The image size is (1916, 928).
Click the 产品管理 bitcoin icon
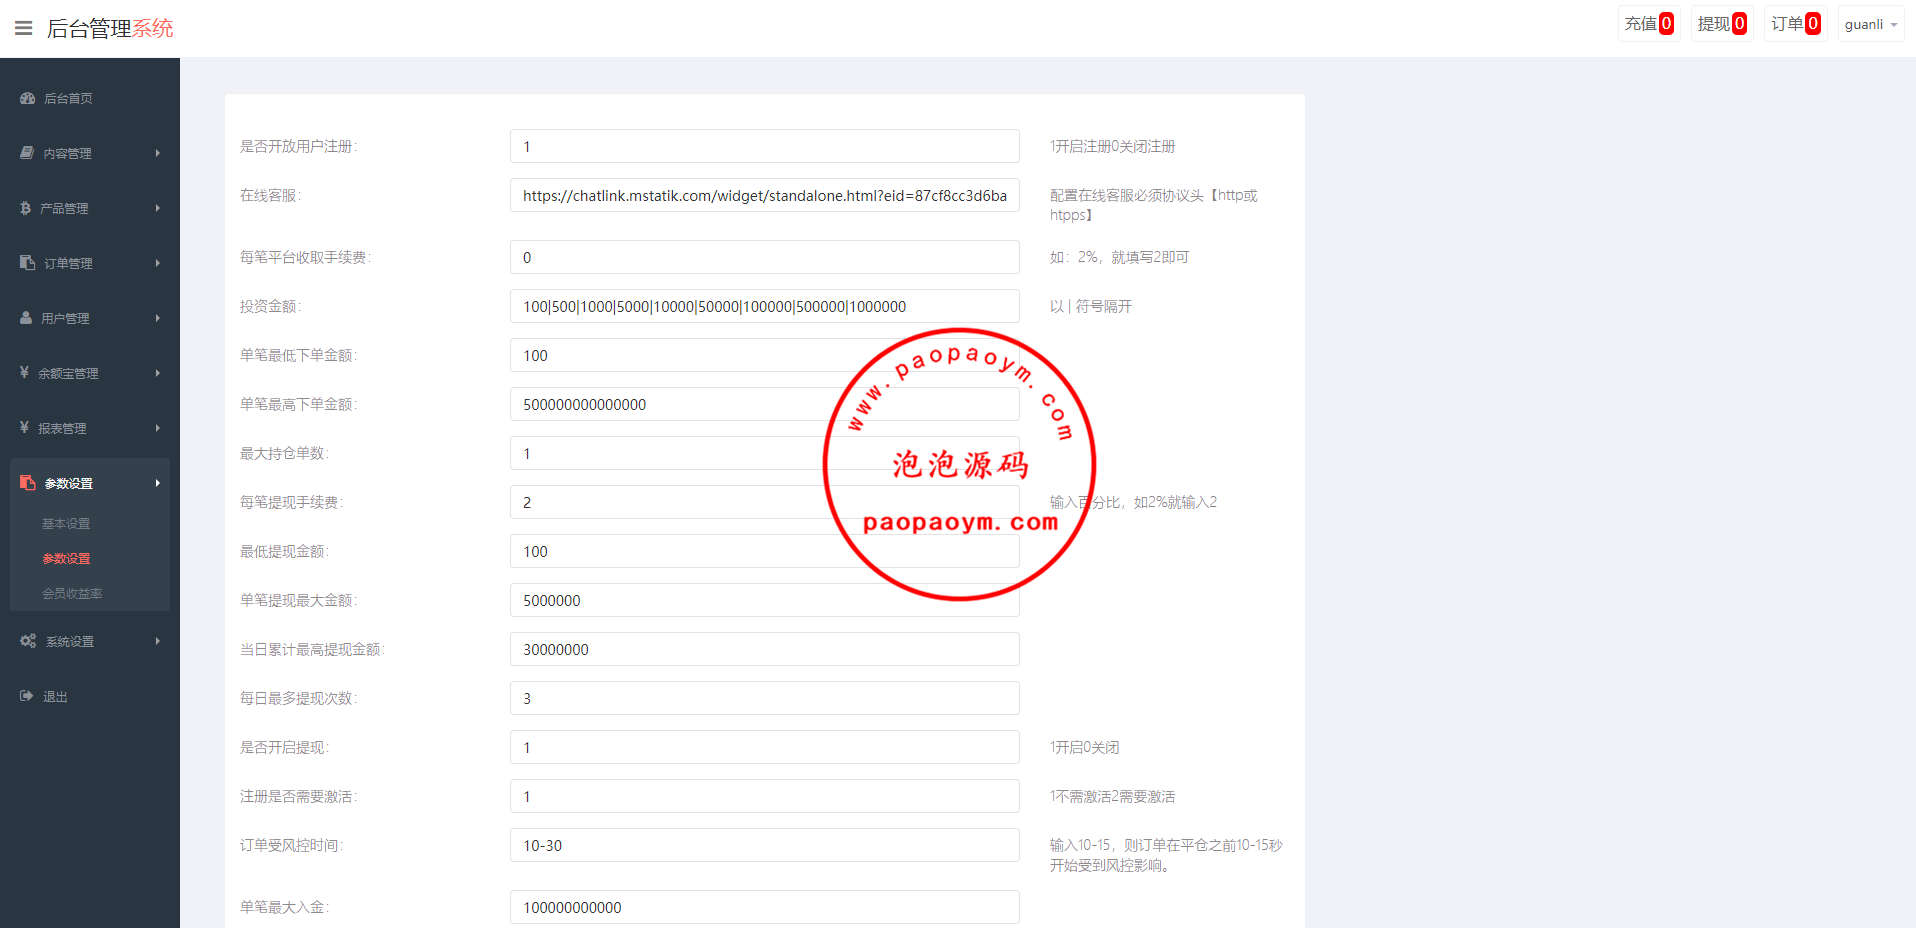pos(26,208)
